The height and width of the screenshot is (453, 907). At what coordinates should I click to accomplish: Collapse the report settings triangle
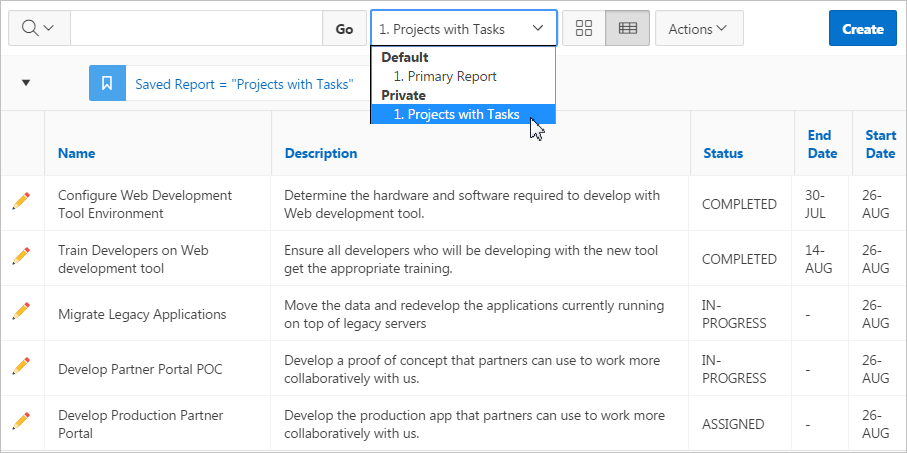click(x=26, y=83)
